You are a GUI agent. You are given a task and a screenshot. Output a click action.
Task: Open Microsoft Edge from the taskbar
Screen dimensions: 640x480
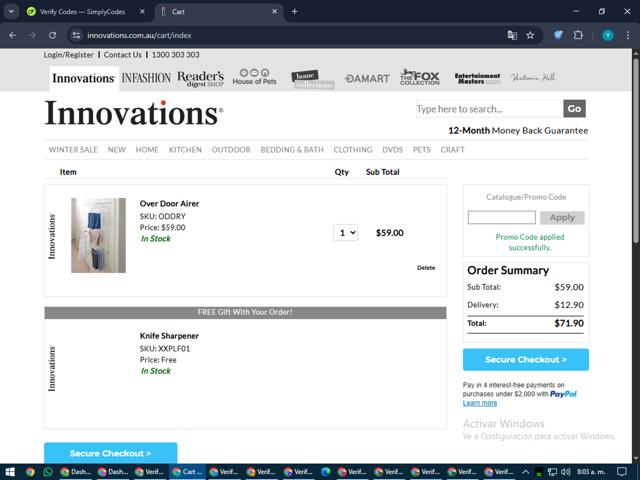click(x=325, y=472)
